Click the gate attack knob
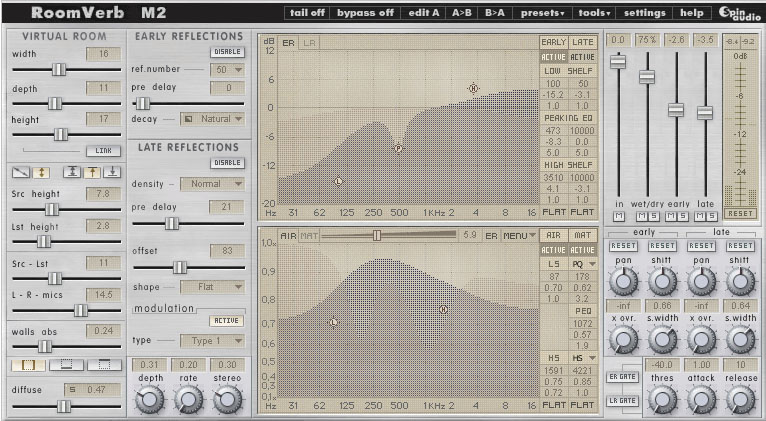The width and height of the screenshot is (766, 421). coord(701,400)
